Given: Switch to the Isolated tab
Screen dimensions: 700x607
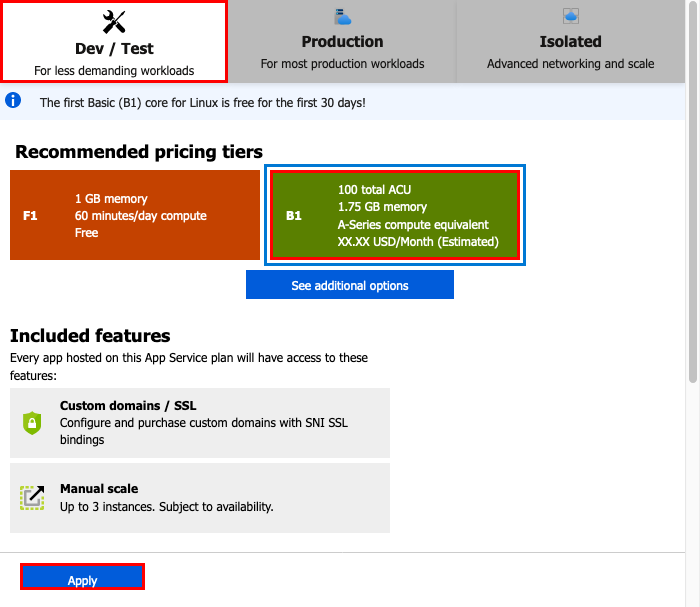Looking at the screenshot, I should pos(571,42).
